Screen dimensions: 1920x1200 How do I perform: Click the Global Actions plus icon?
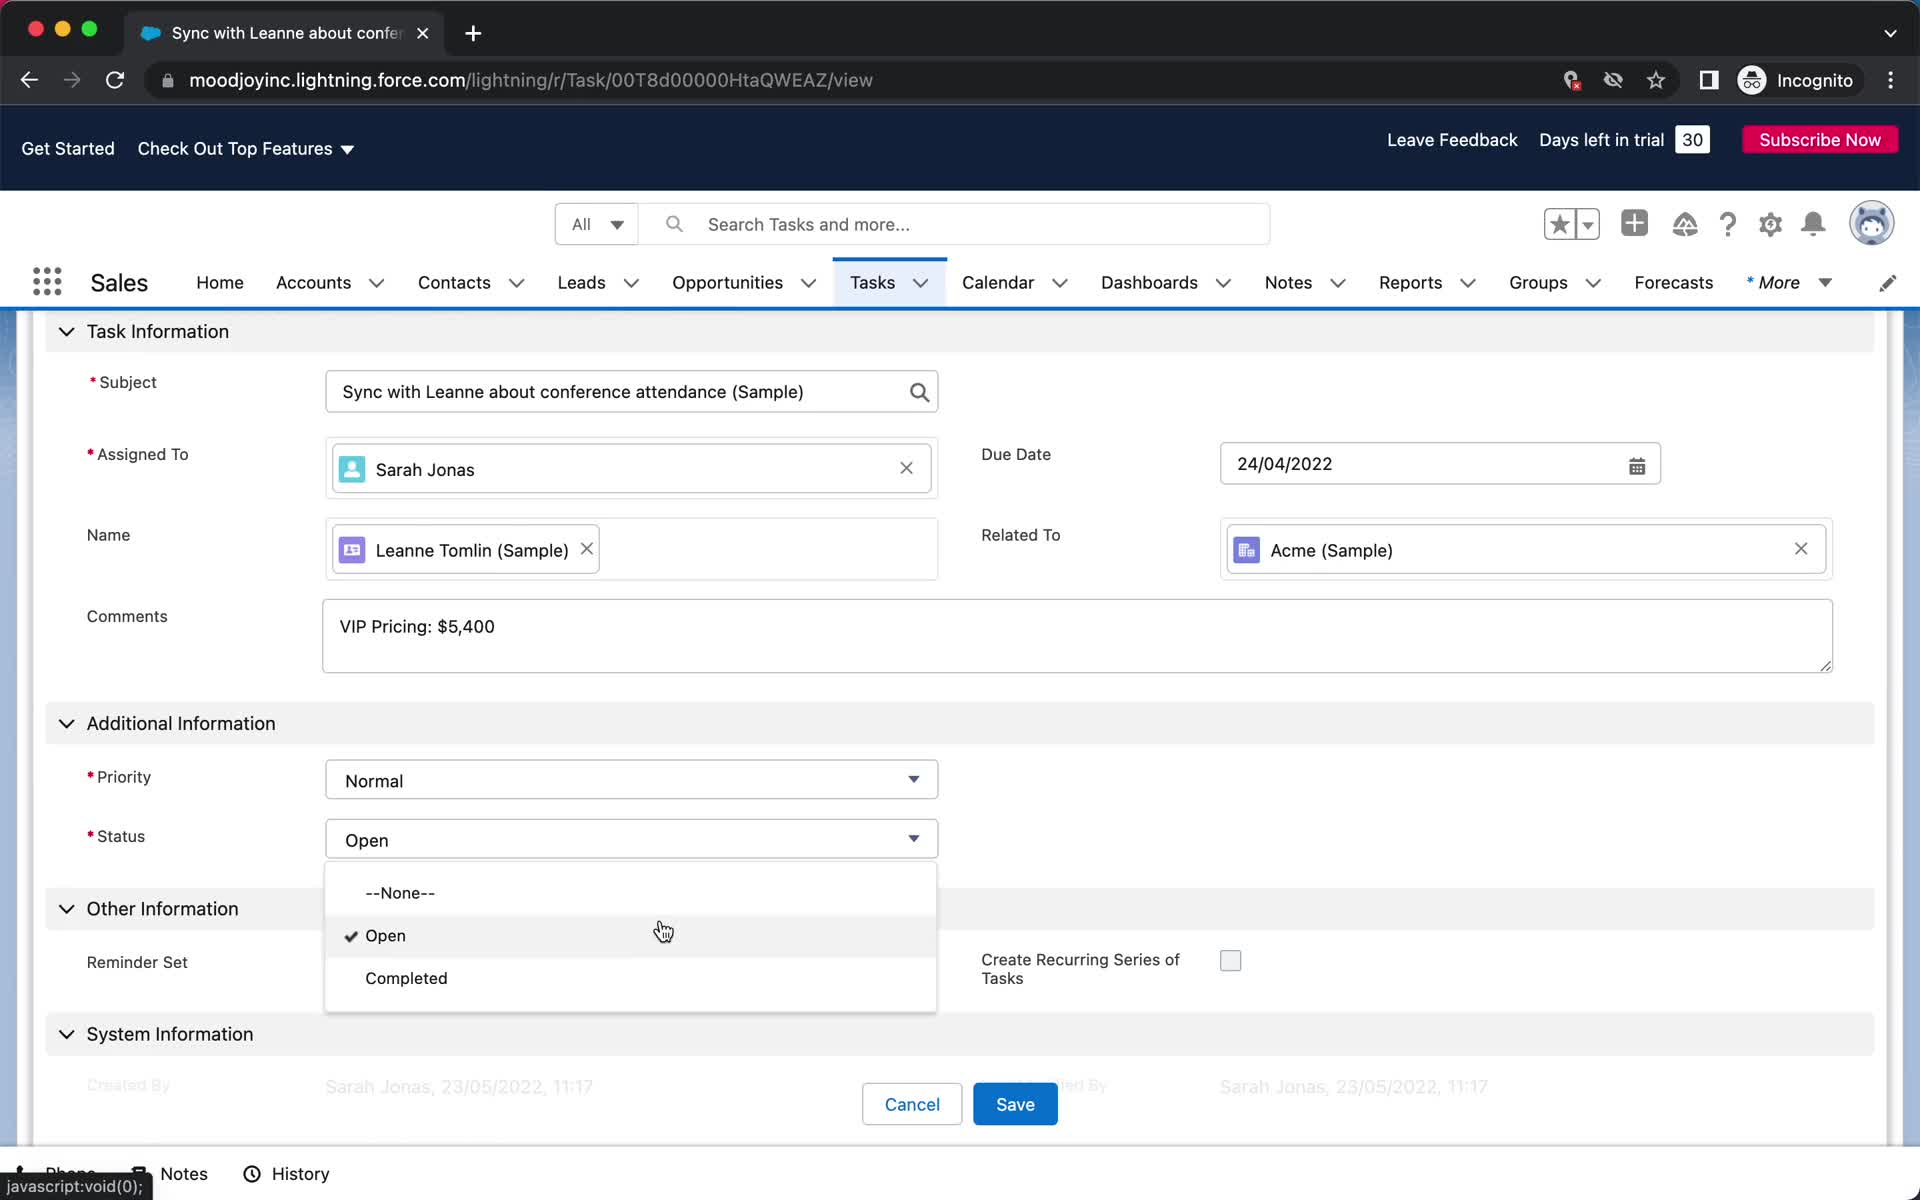point(1635,223)
